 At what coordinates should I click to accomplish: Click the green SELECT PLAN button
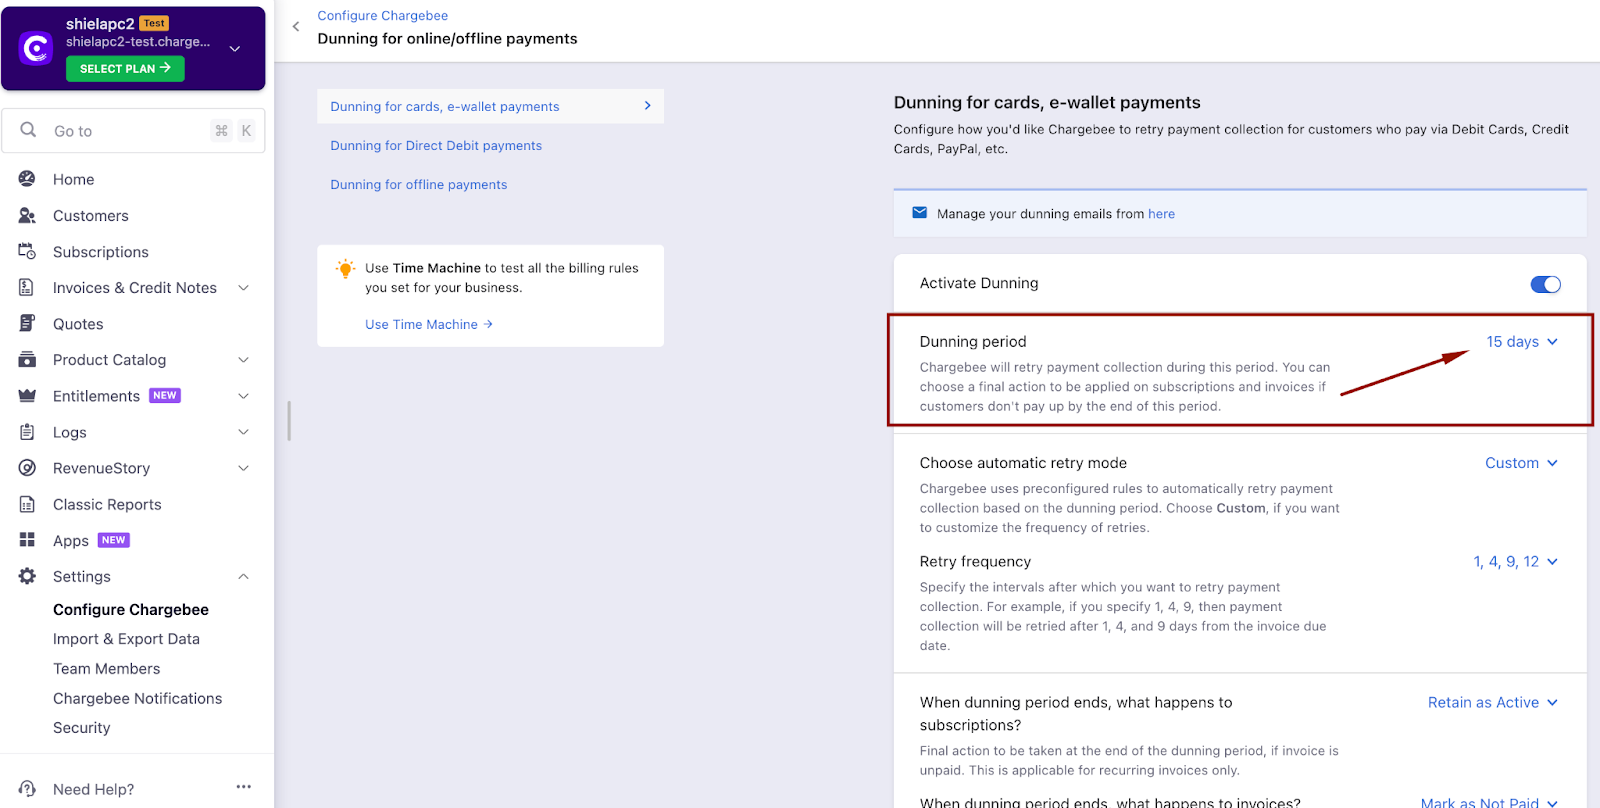click(125, 68)
